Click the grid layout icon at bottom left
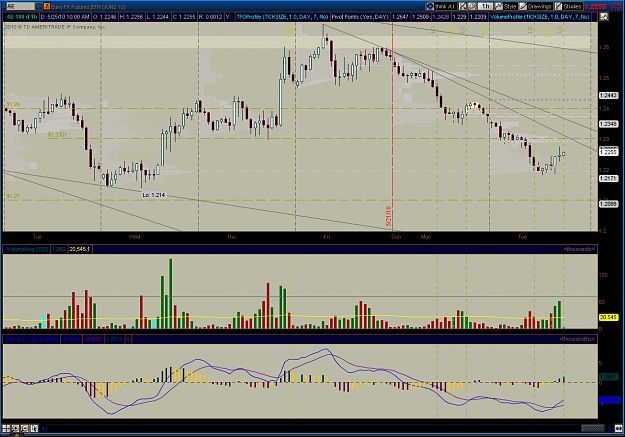This screenshot has height=437, width=625. click(x=6, y=429)
